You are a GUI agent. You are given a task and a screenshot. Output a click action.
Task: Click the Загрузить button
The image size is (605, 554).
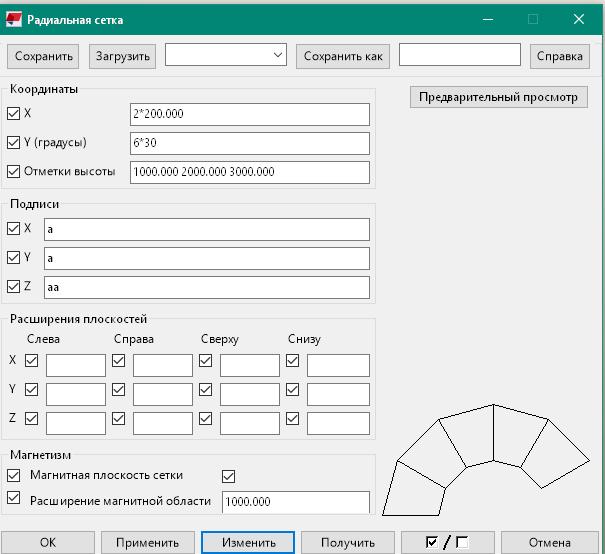123,56
